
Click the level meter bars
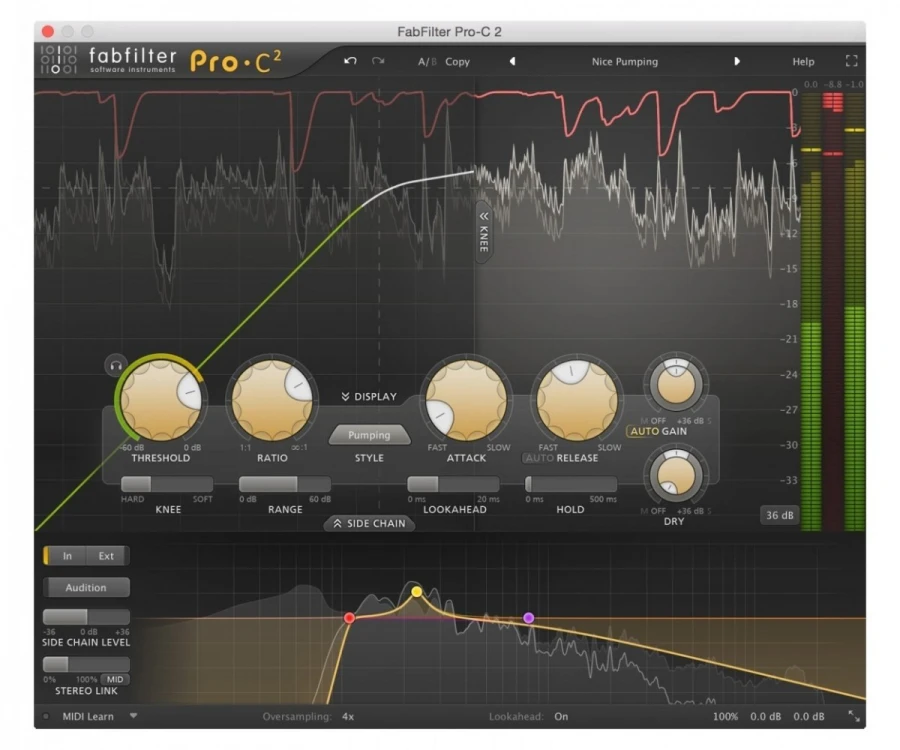tap(832, 310)
